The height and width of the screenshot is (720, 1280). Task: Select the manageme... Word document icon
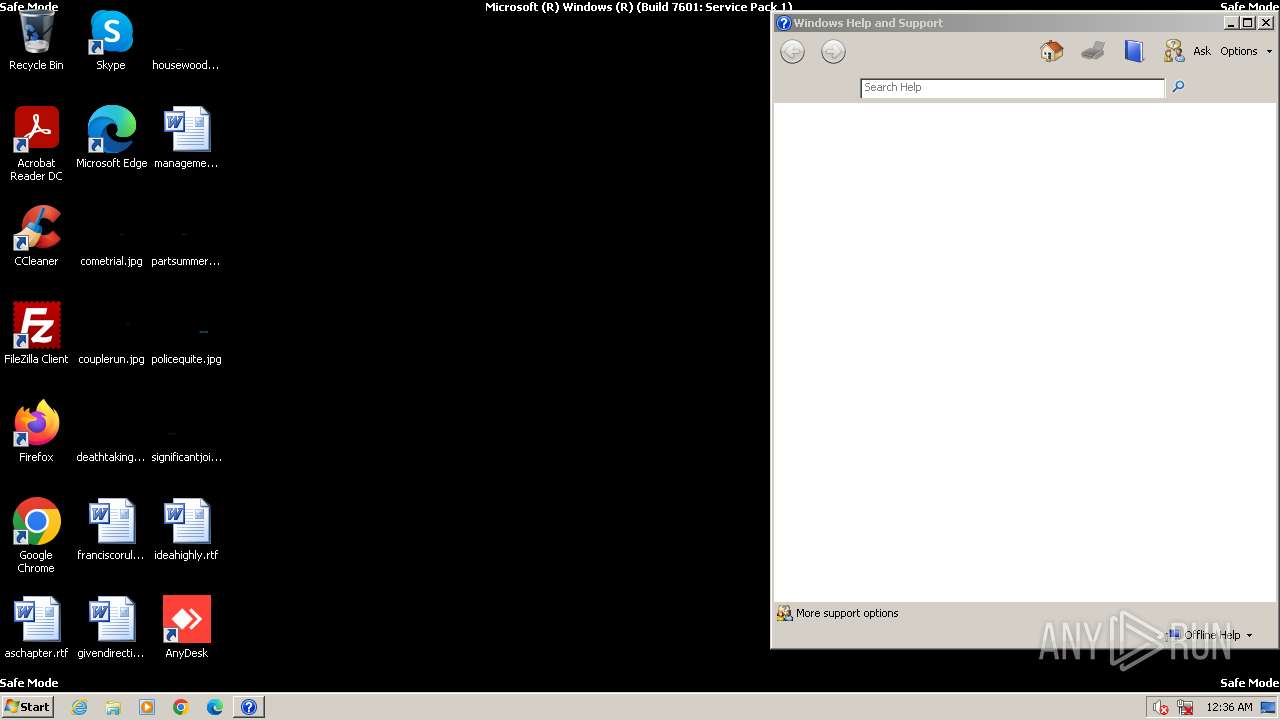(x=186, y=138)
